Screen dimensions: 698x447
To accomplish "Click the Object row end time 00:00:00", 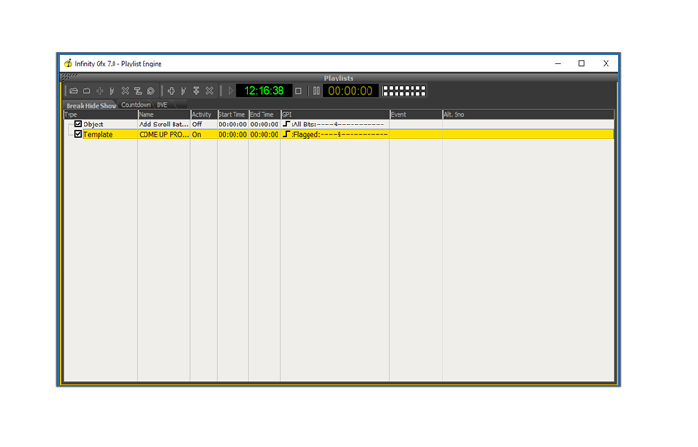I will pyautogui.click(x=264, y=124).
